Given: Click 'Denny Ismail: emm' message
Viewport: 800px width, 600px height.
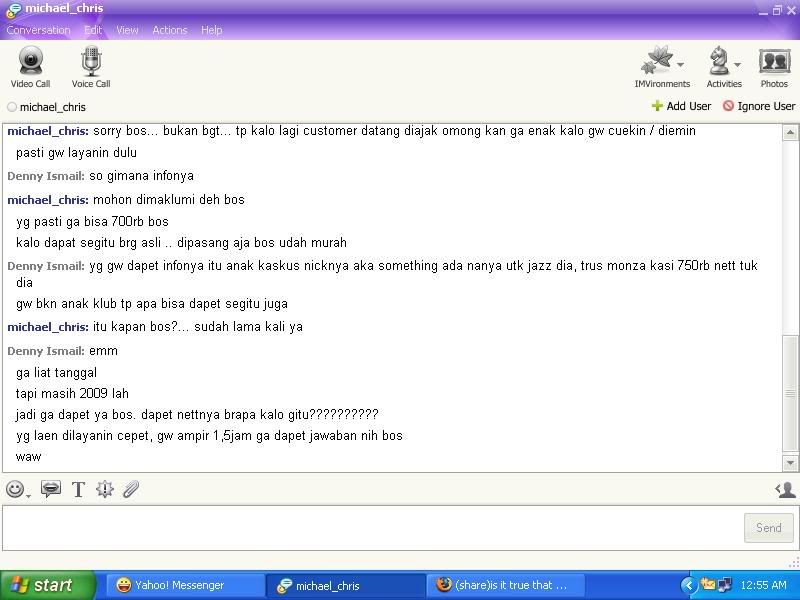Looking at the screenshot, I should coord(62,351).
